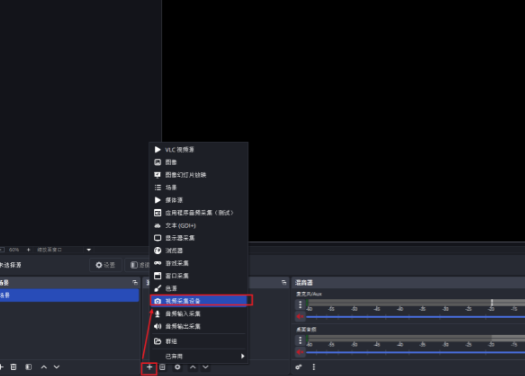Open the Desktop Audio channel options menu

pyautogui.click(x=300, y=340)
